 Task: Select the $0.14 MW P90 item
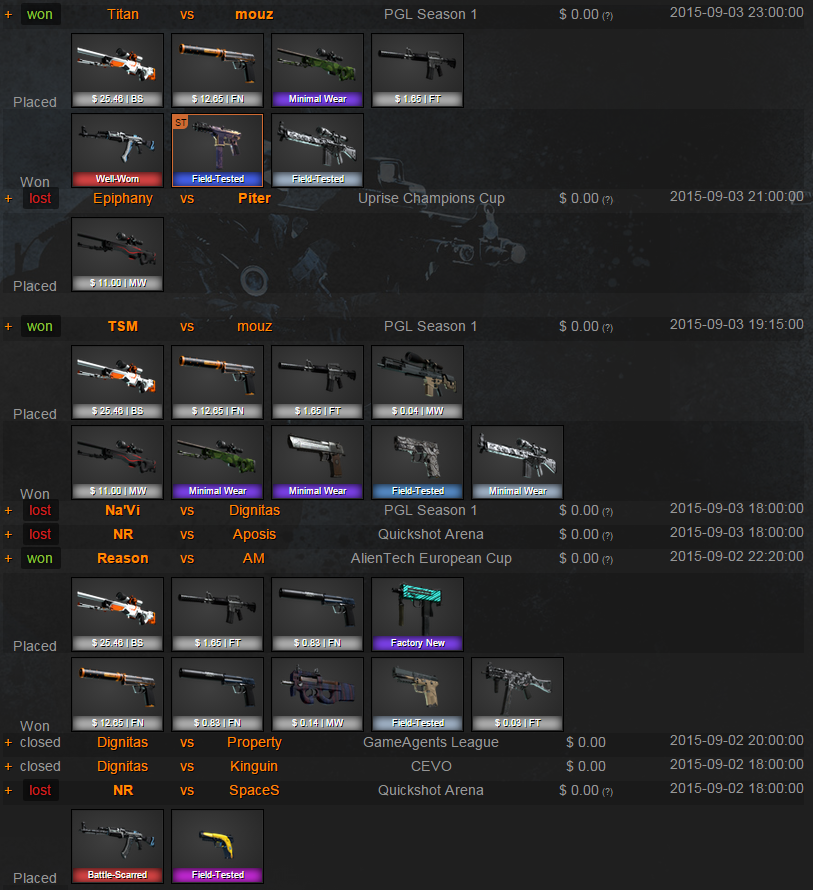click(317, 695)
